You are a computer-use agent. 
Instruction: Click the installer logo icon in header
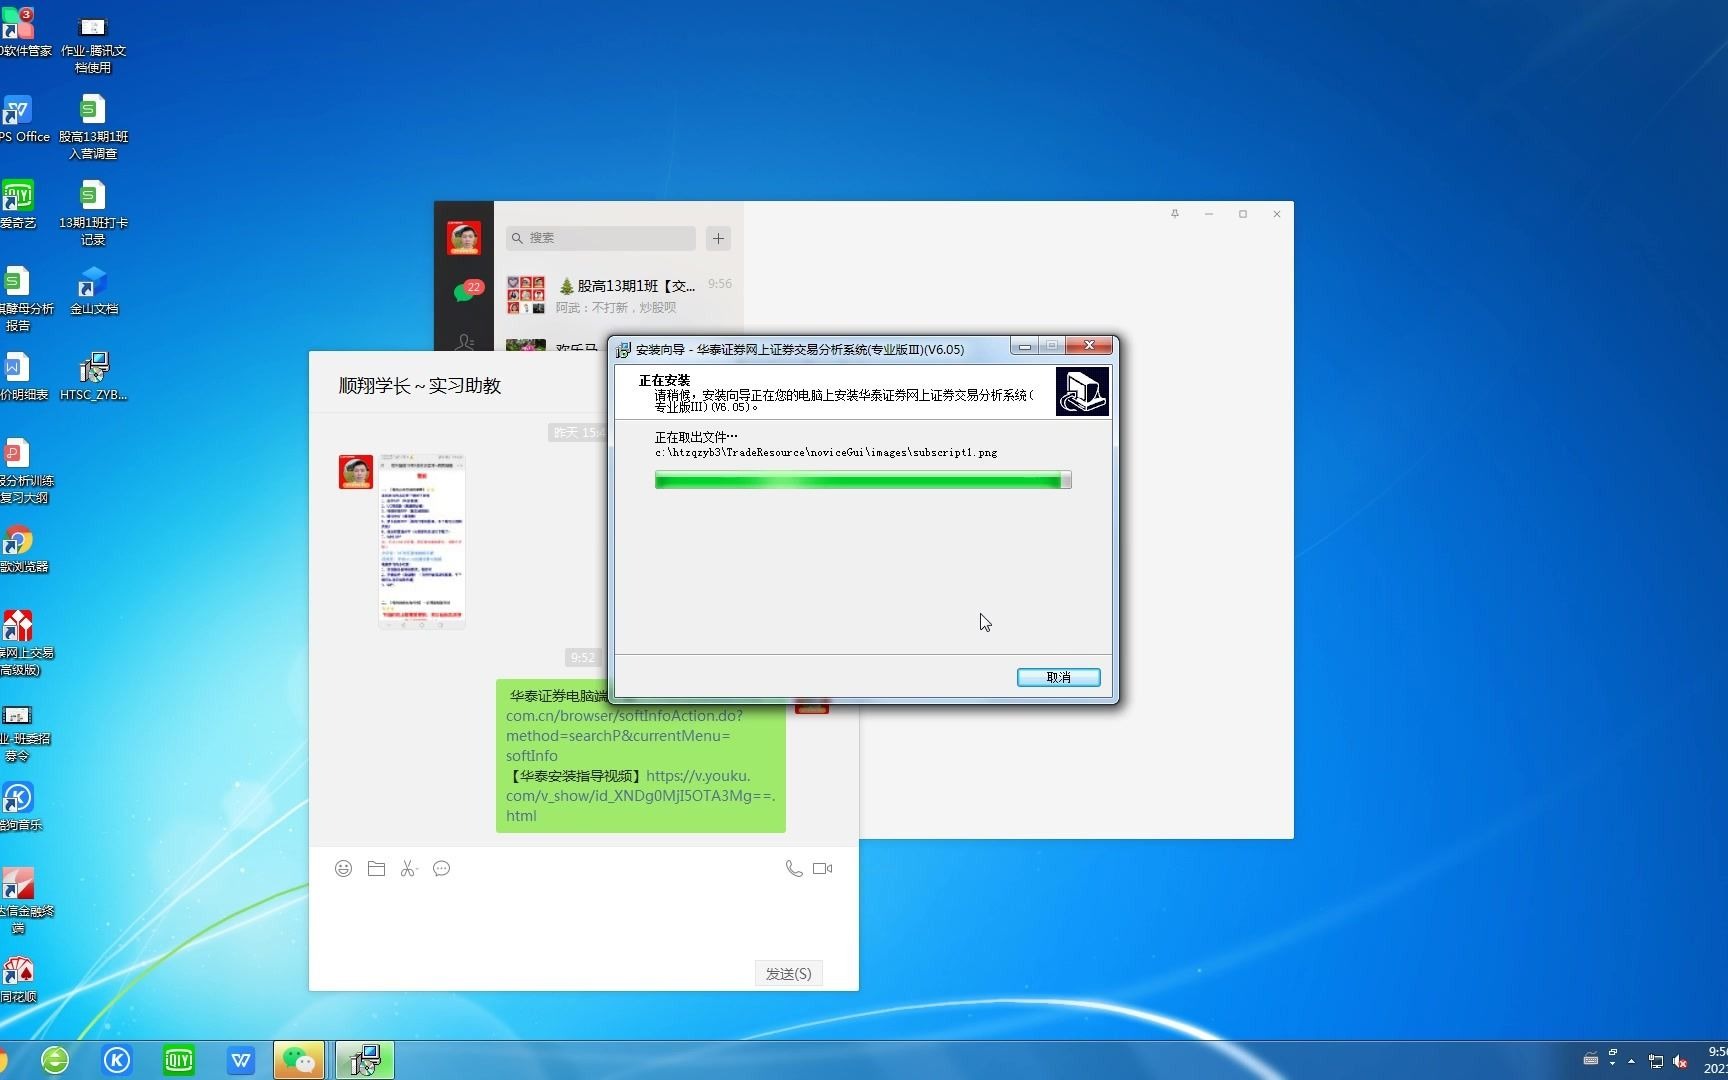pos(1082,392)
